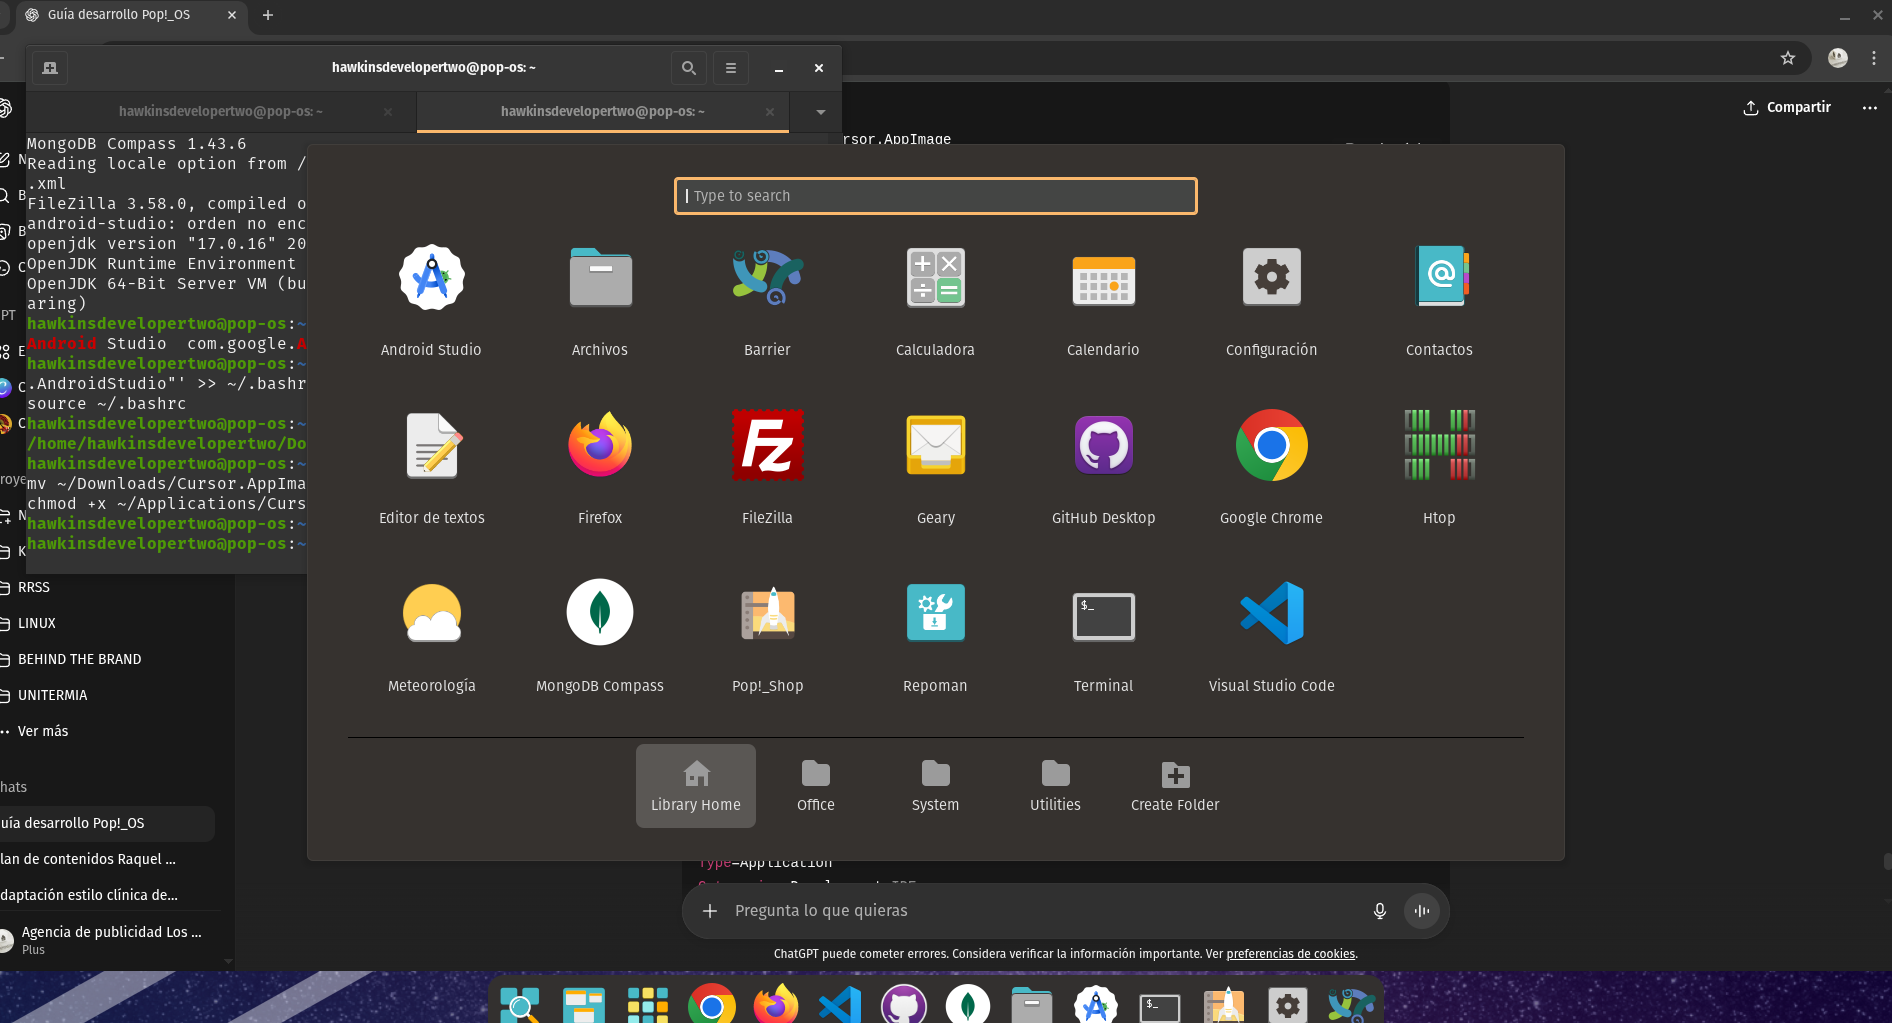Launch Android Studio from the app library
1892x1023 pixels.
[431, 278]
